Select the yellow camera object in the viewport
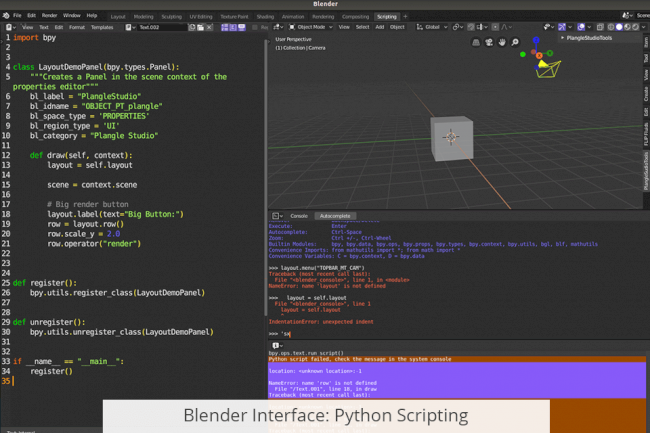The height and width of the screenshot is (433, 650). click(x=548, y=69)
